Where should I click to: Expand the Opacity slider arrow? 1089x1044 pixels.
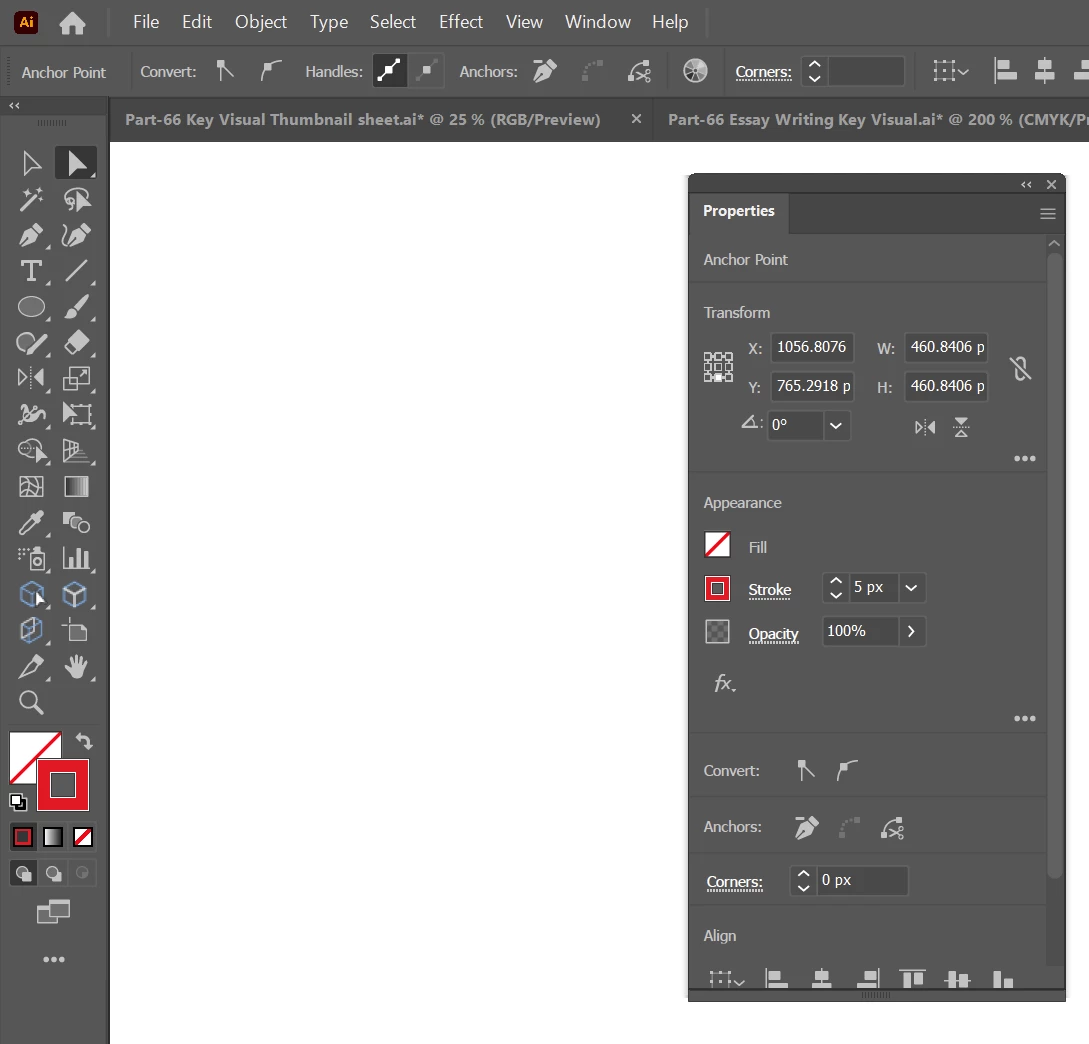pyautogui.click(x=911, y=631)
